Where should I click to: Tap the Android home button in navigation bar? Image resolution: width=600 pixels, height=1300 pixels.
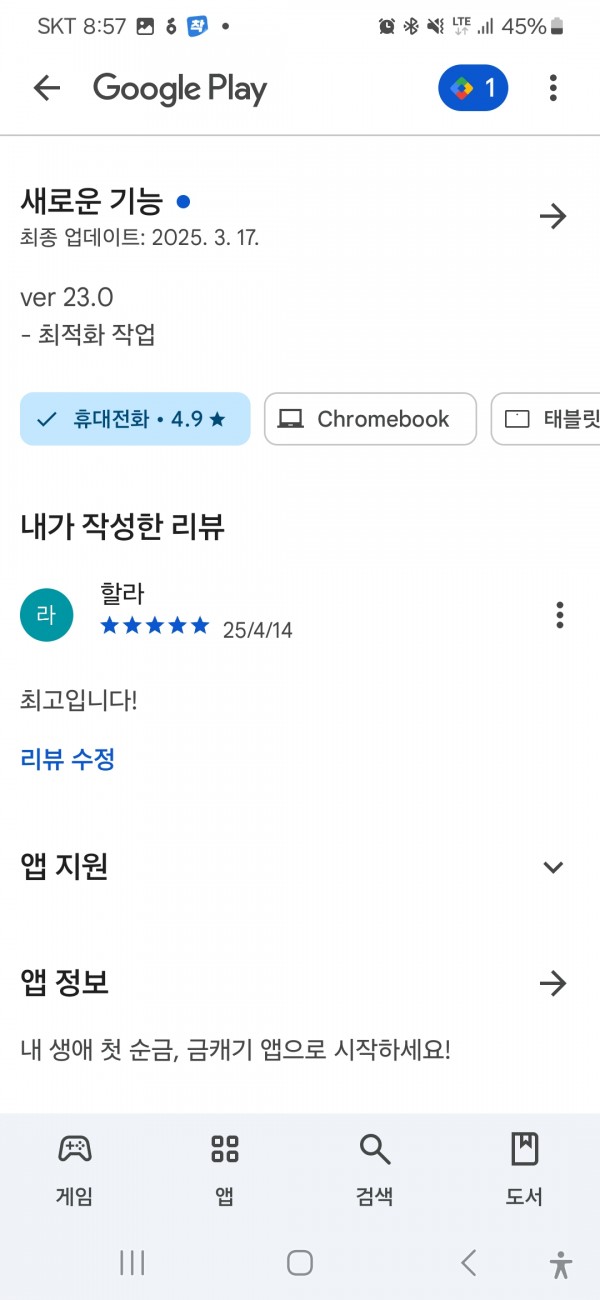pos(300,1263)
